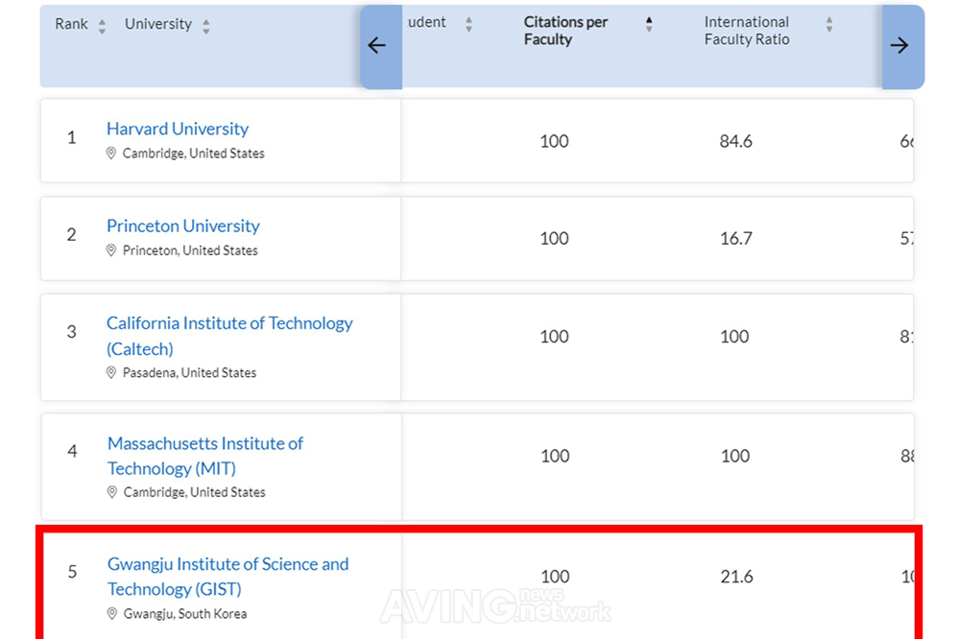Image resolution: width=960 pixels, height=639 pixels.
Task: Click 'Princeton, United States' location text
Action: point(190,250)
